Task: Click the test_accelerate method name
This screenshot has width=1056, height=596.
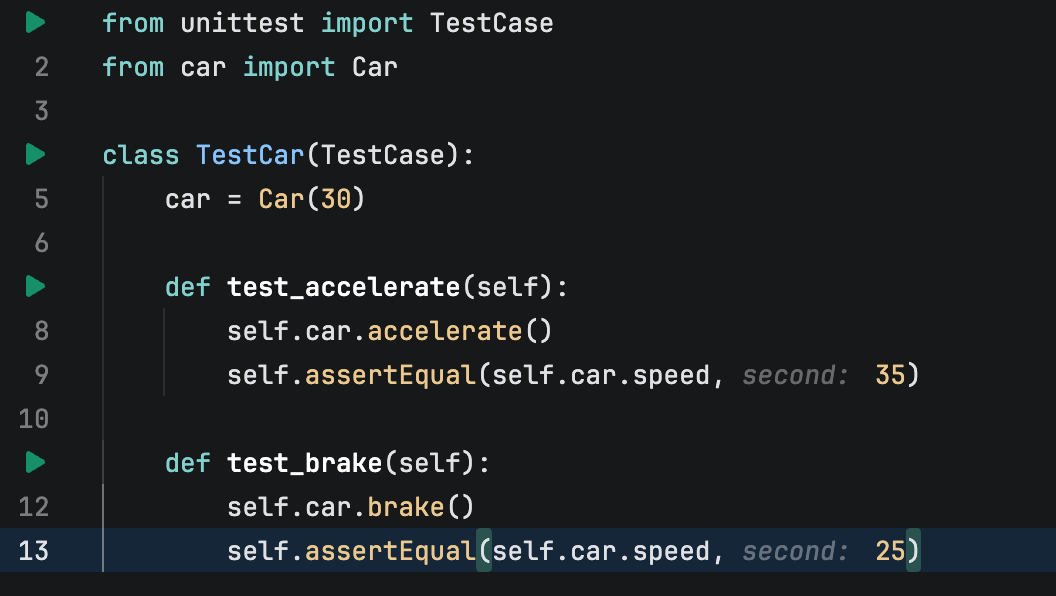Action: 343,287
